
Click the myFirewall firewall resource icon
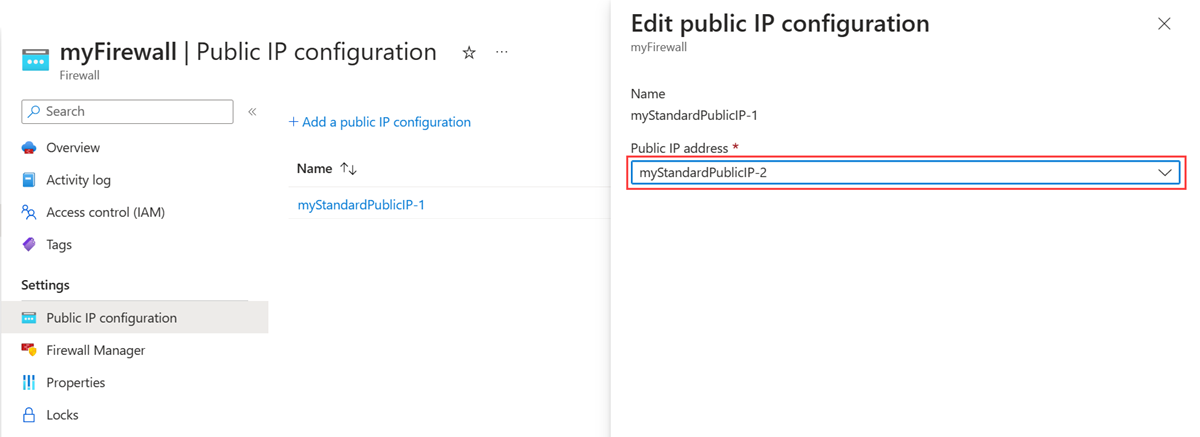click(35, 60)
